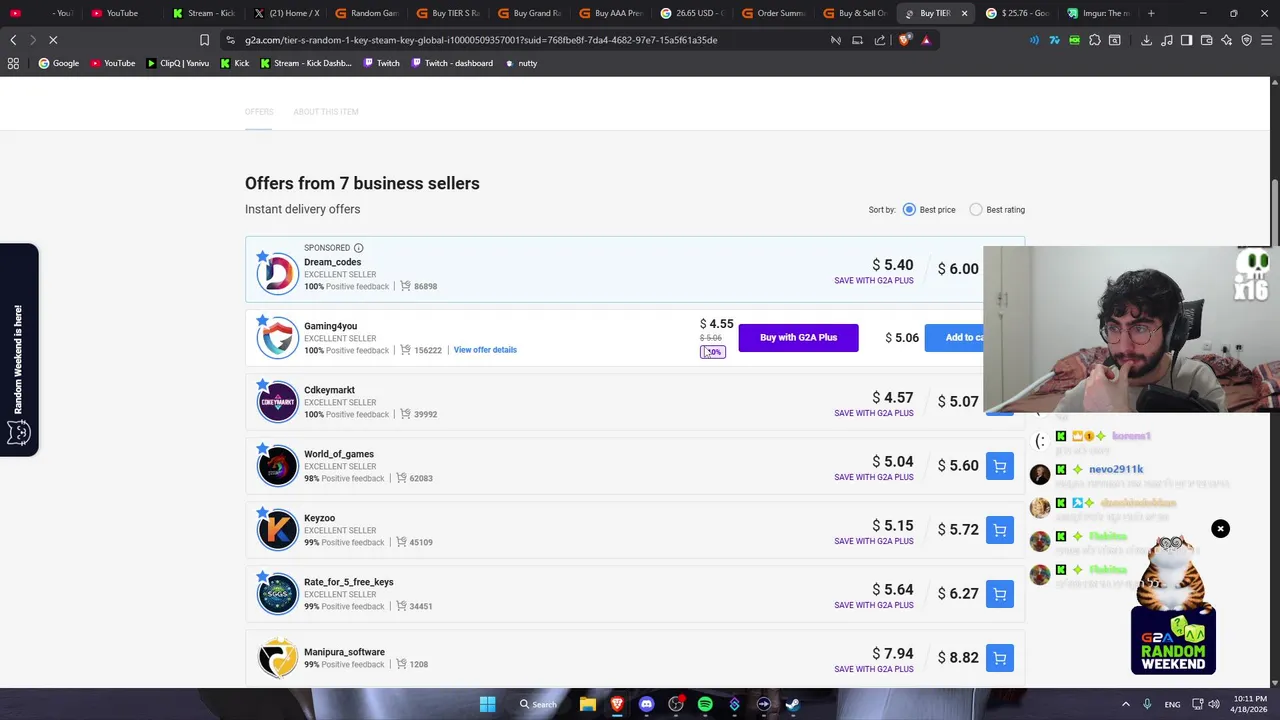Switch to the OFFERS section tab
The width and height of the screenshot is (1280, 720).
[x=259, y=112]
